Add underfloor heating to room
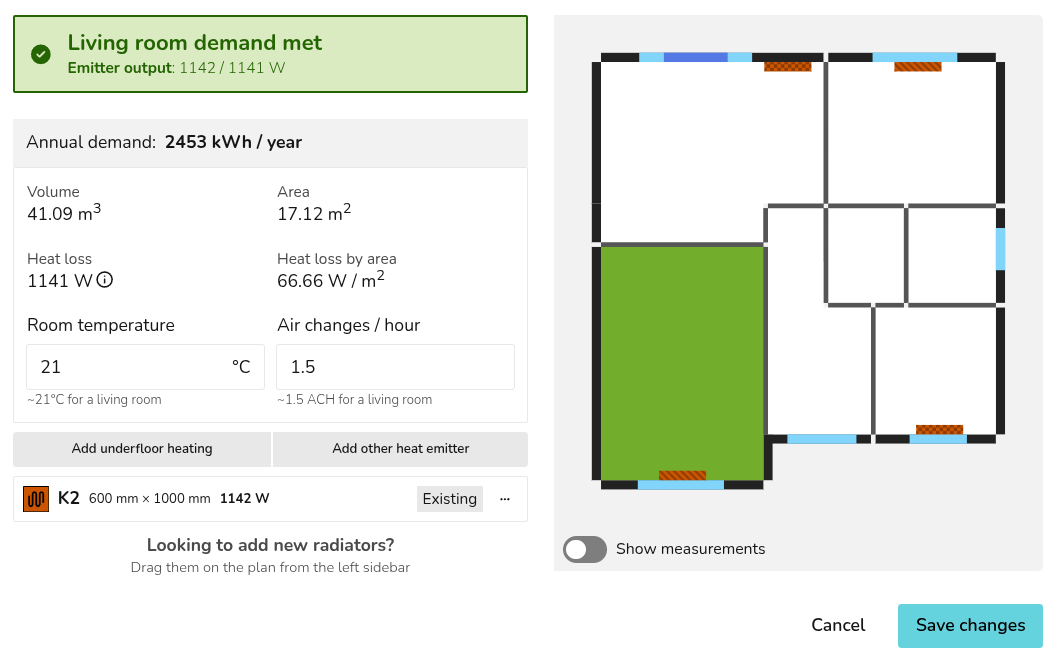This screenshot has height=659, width=1054. tap(142, 449)
